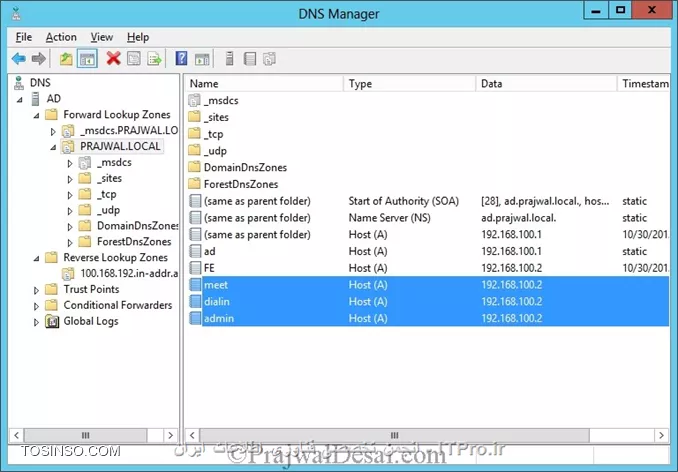Select the dialin host record
The width and height of the screenshot is (678, 472).
tap(428, 302)
